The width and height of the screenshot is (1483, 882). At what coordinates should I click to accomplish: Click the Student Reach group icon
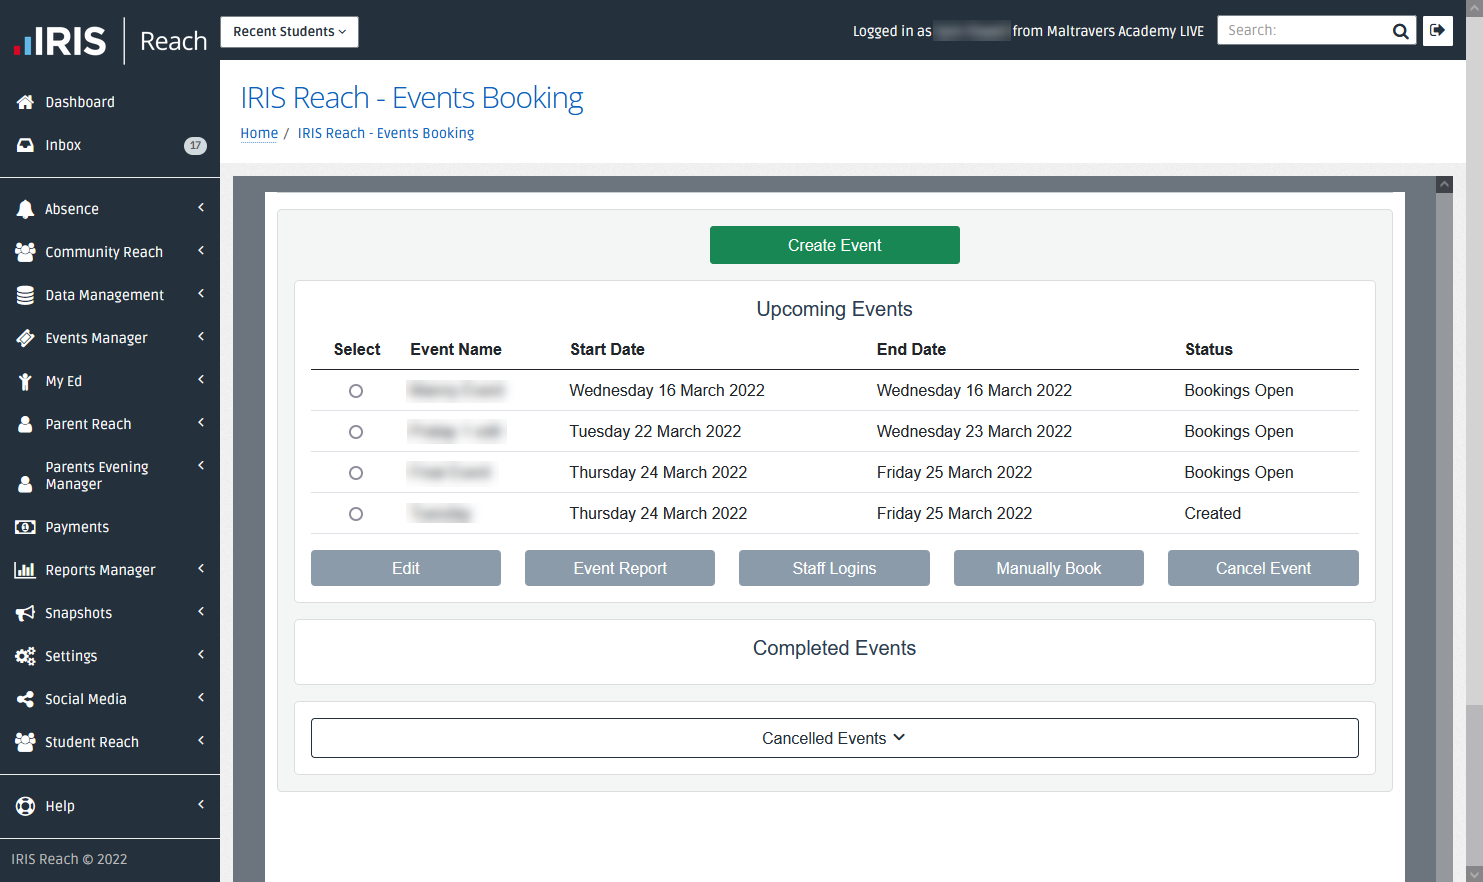[x=25, y=742]
